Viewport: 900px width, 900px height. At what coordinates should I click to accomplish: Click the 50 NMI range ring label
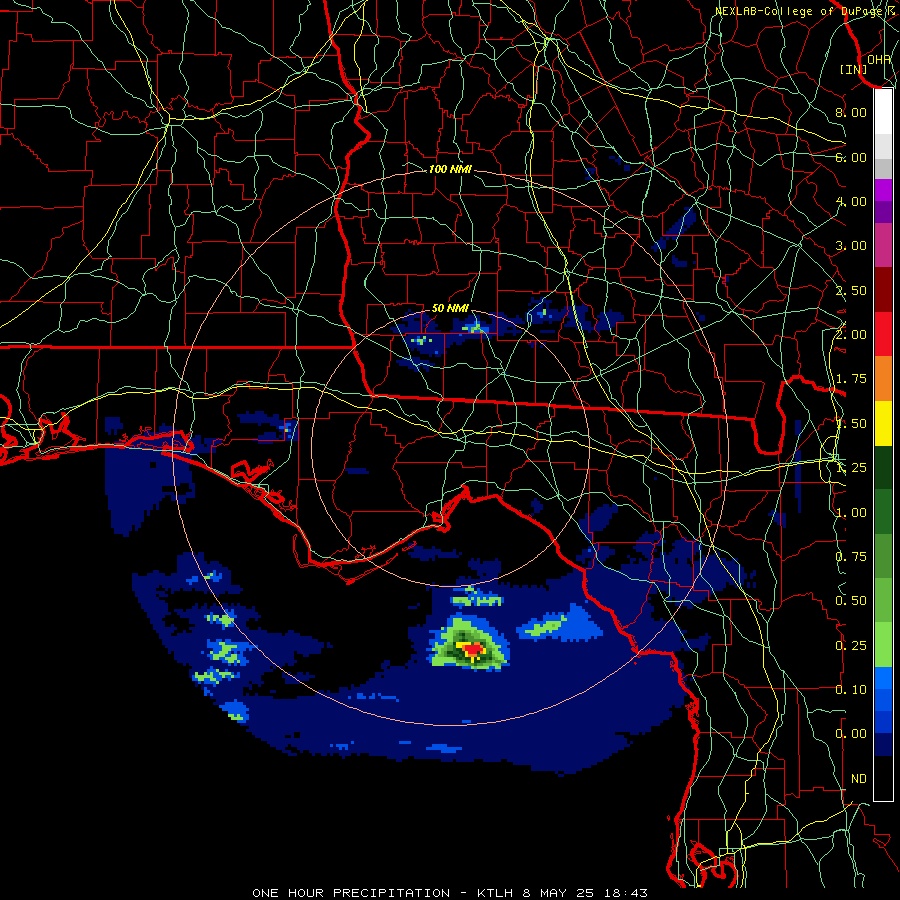pyautogui.click(x=449, y=308)
